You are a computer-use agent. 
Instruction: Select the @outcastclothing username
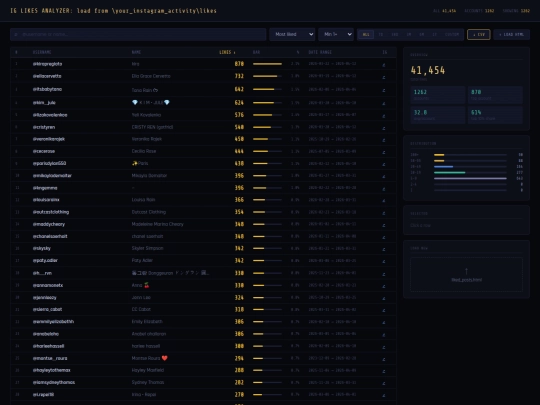(51, 212)
